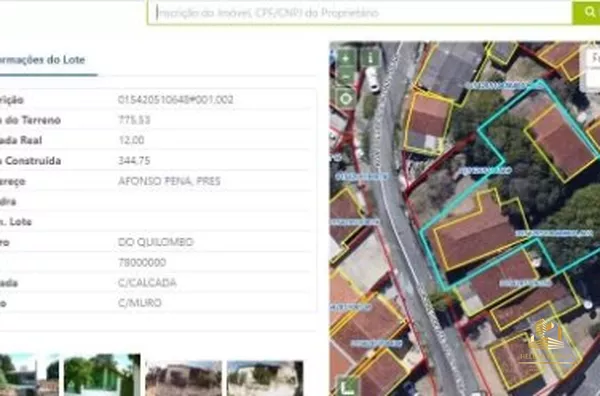Viewport: 600px width, 396px height.
Task: Select the land area value 775.53
Action: [134, 120]
